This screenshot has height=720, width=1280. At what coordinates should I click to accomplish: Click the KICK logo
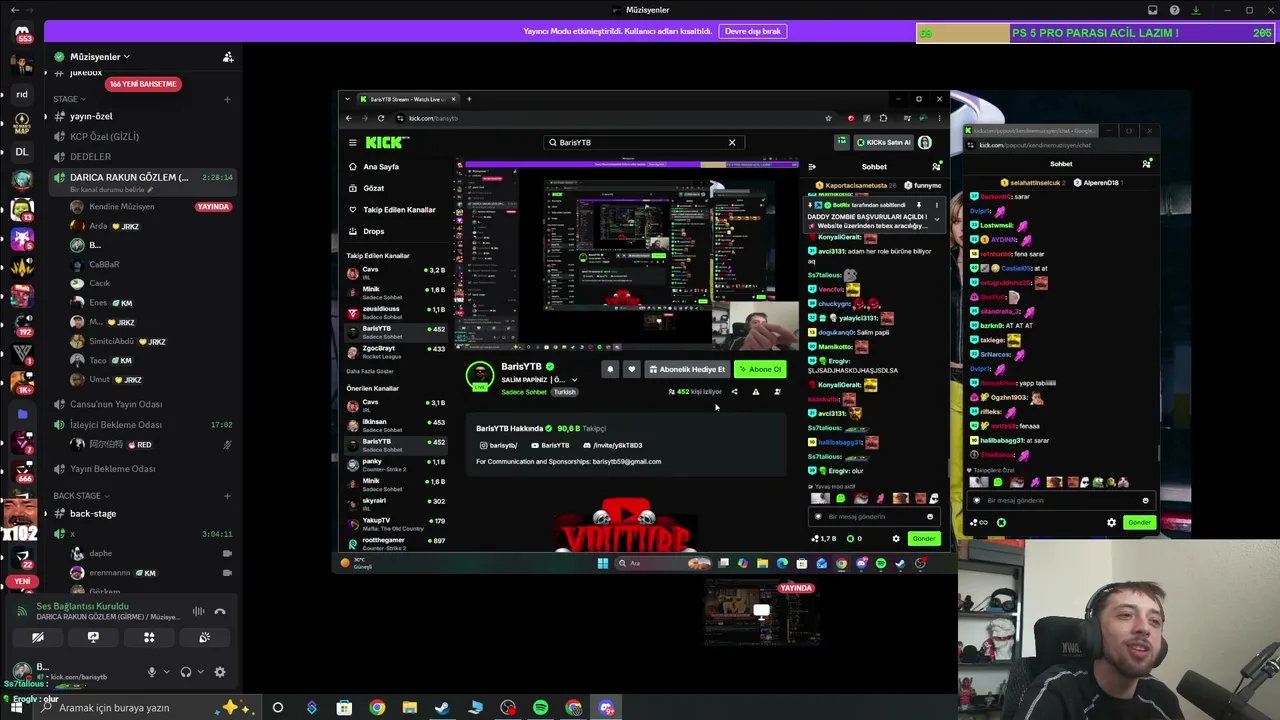point(386,143)
